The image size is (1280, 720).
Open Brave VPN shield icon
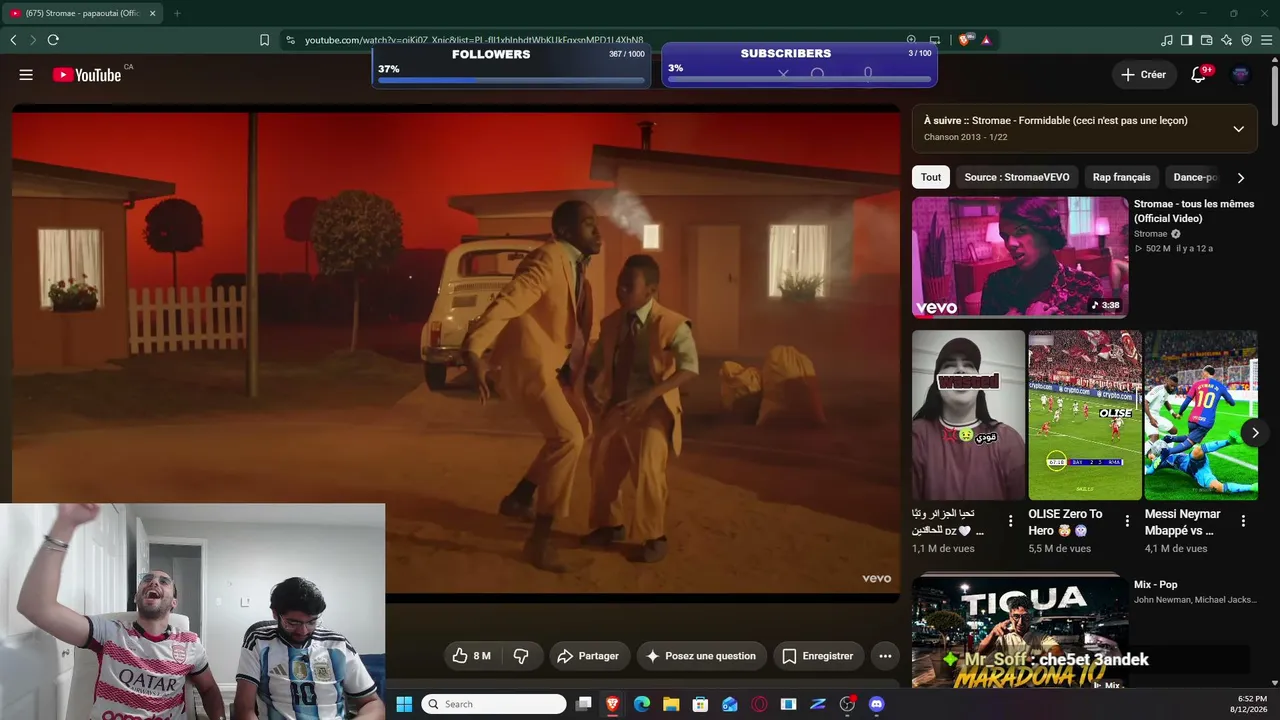tap(1246, 40)
